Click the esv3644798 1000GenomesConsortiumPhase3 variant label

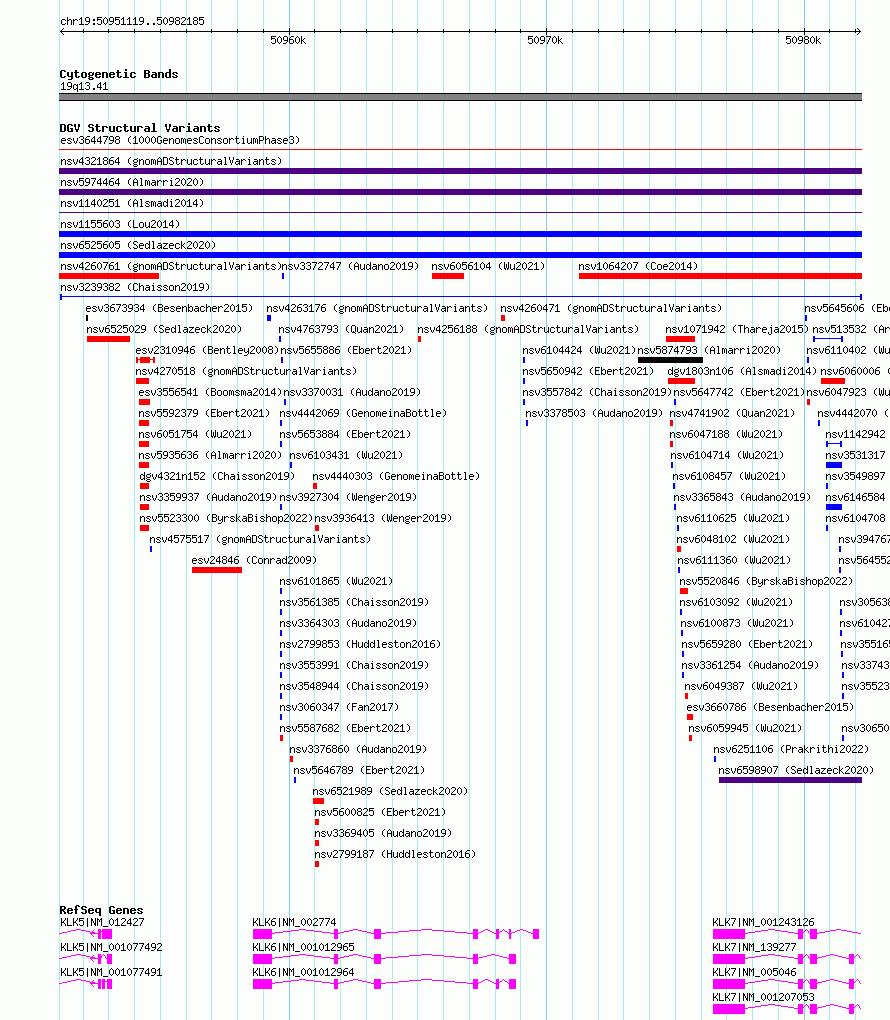[x=180, y=141]
